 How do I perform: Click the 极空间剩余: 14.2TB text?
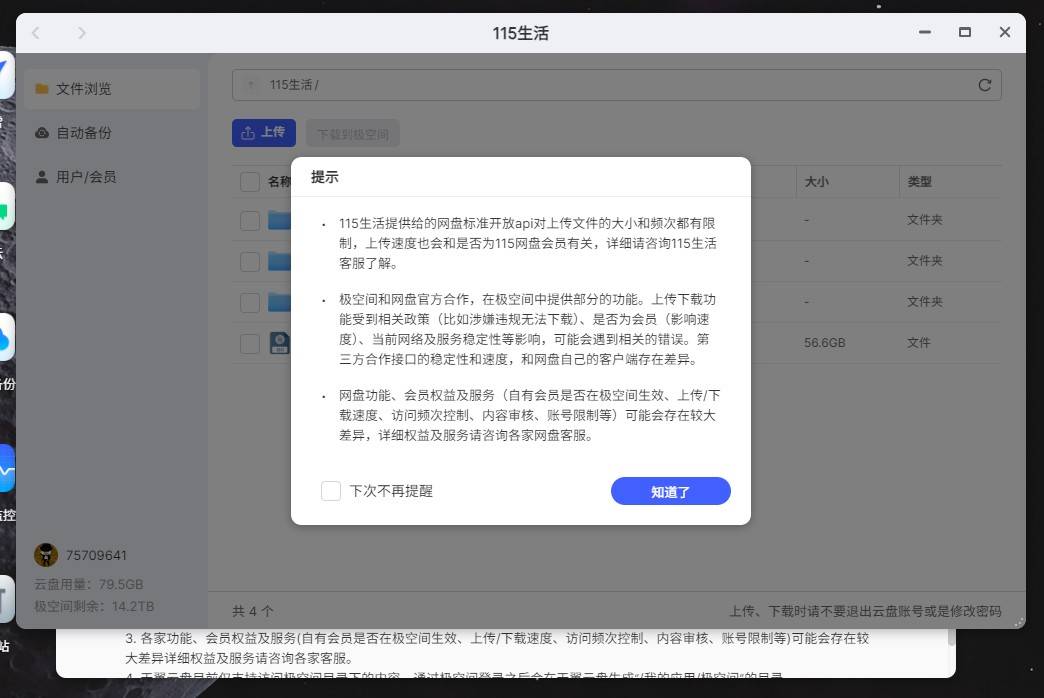(x=94, y=607)
